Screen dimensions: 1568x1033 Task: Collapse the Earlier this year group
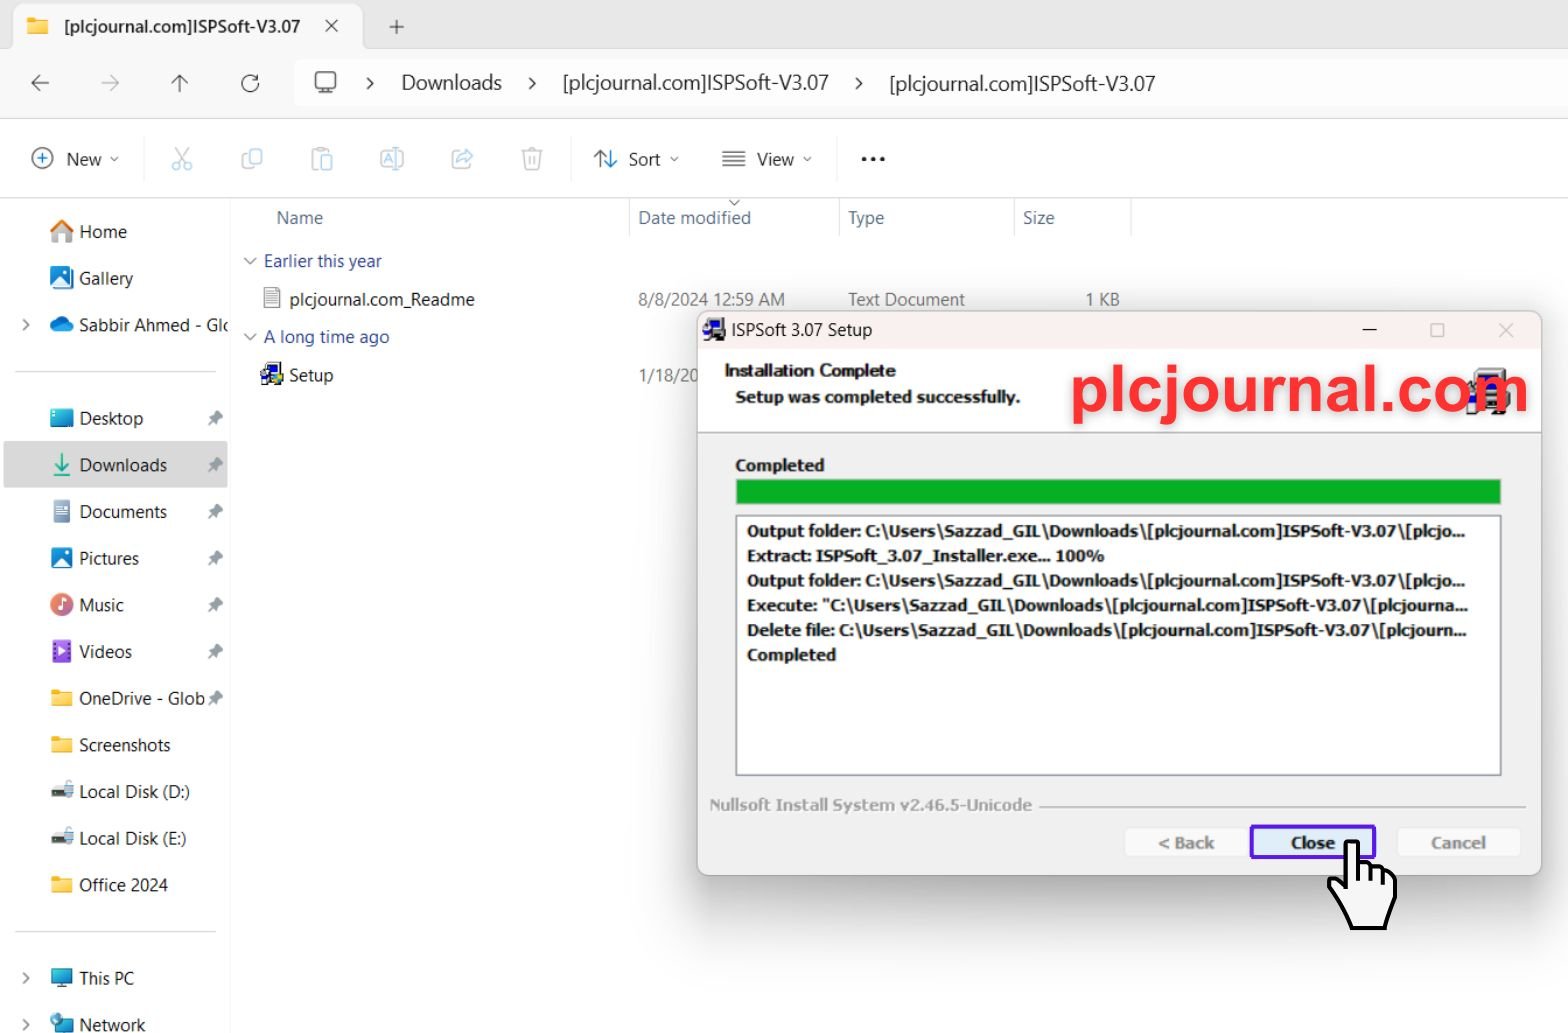click(x=250, y=261)
